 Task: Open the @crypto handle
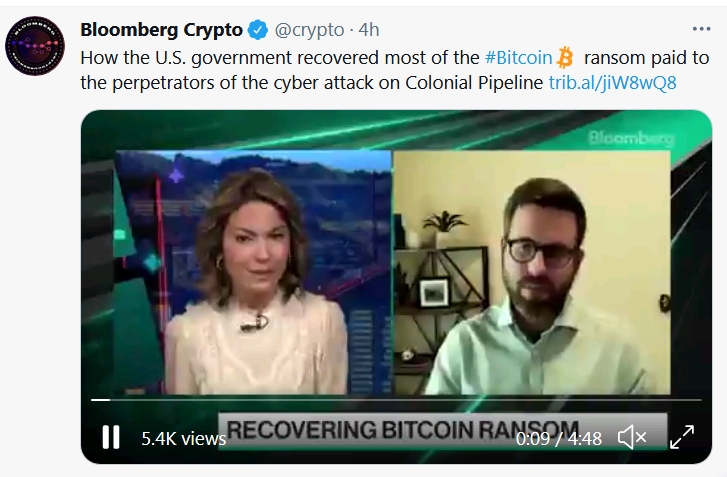[309, 30]
